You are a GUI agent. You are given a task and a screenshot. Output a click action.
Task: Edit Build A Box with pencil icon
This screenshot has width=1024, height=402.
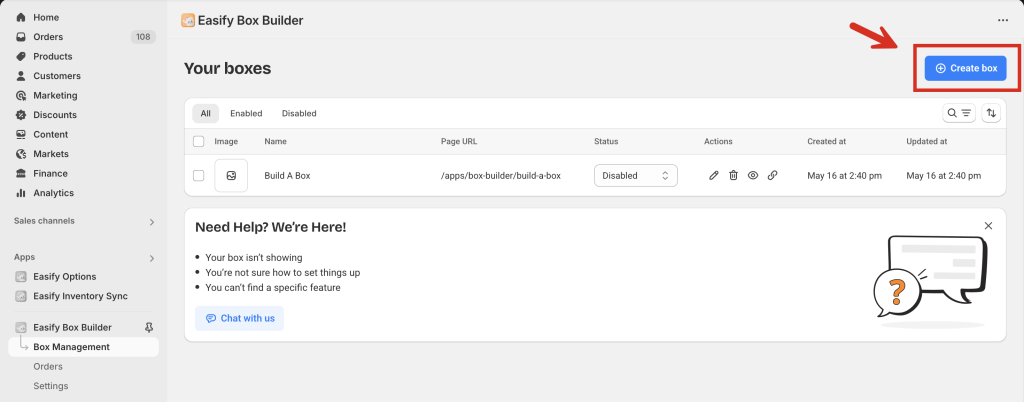(714, 176)
